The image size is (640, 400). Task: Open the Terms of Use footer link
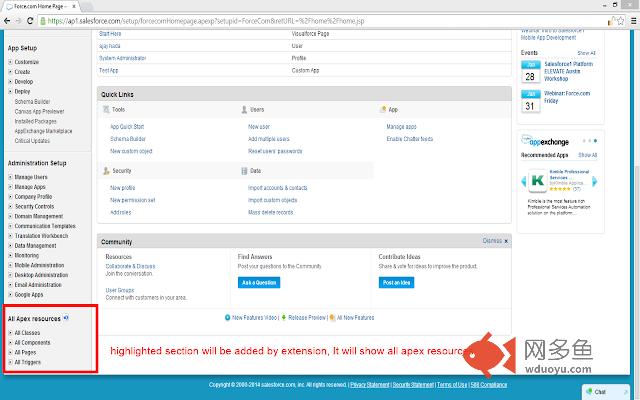pyautogui.click(x=452, y=384)
